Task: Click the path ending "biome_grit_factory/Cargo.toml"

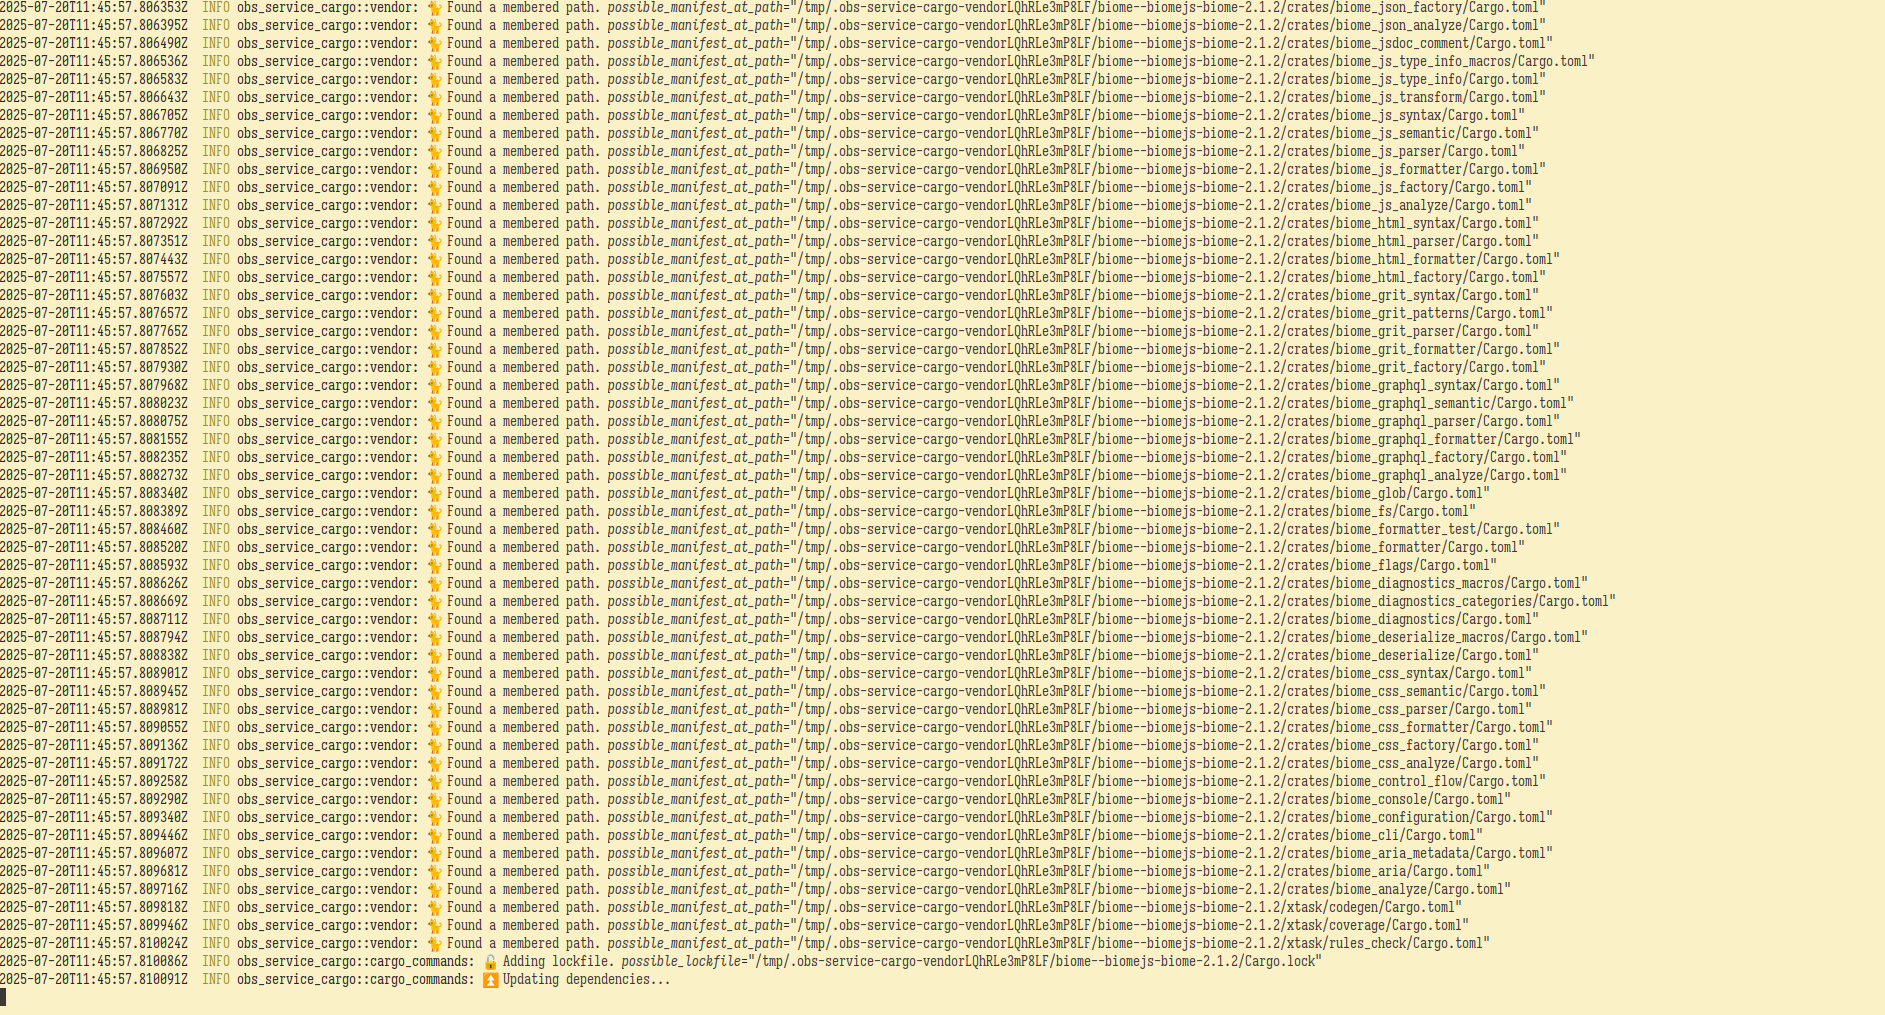Action: coord(1167,367)
